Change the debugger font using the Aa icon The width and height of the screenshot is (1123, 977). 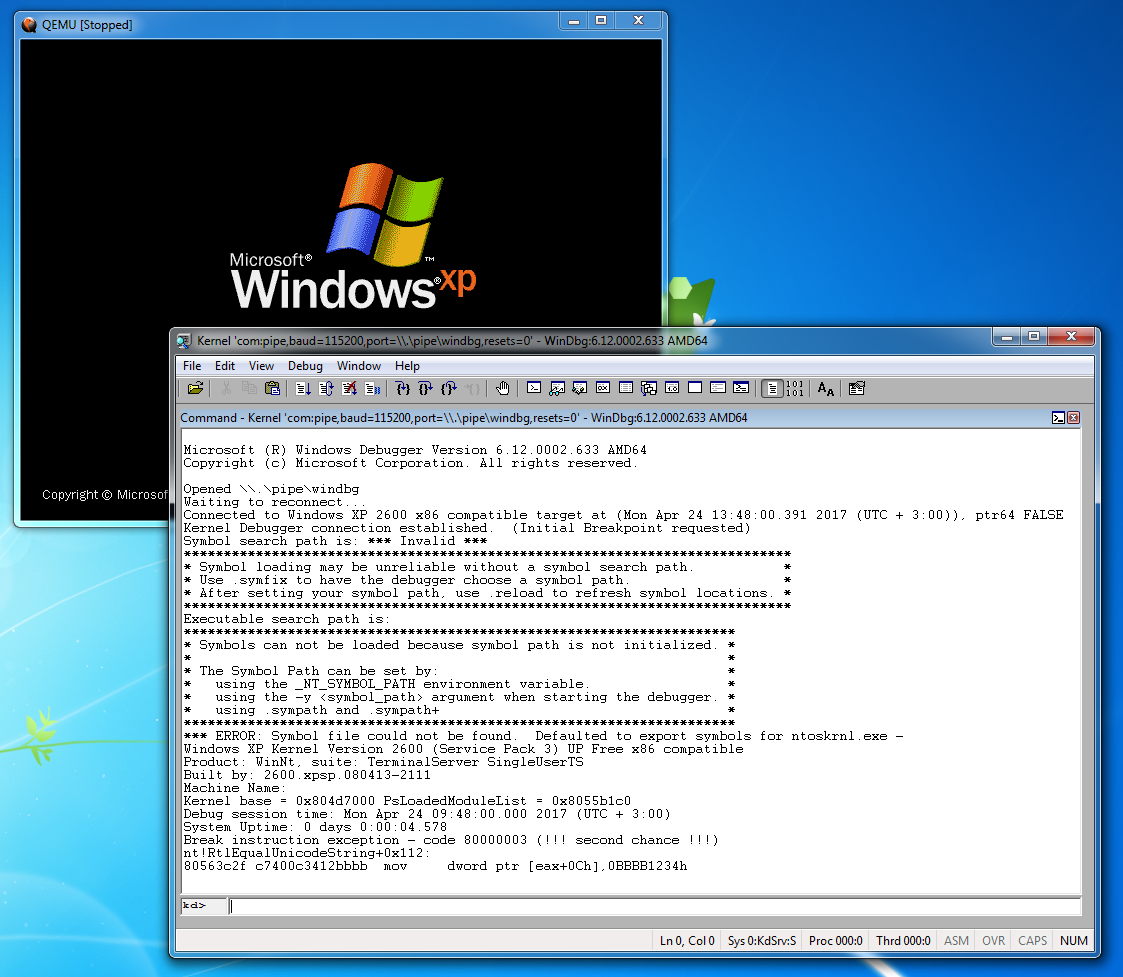[826, 388]
